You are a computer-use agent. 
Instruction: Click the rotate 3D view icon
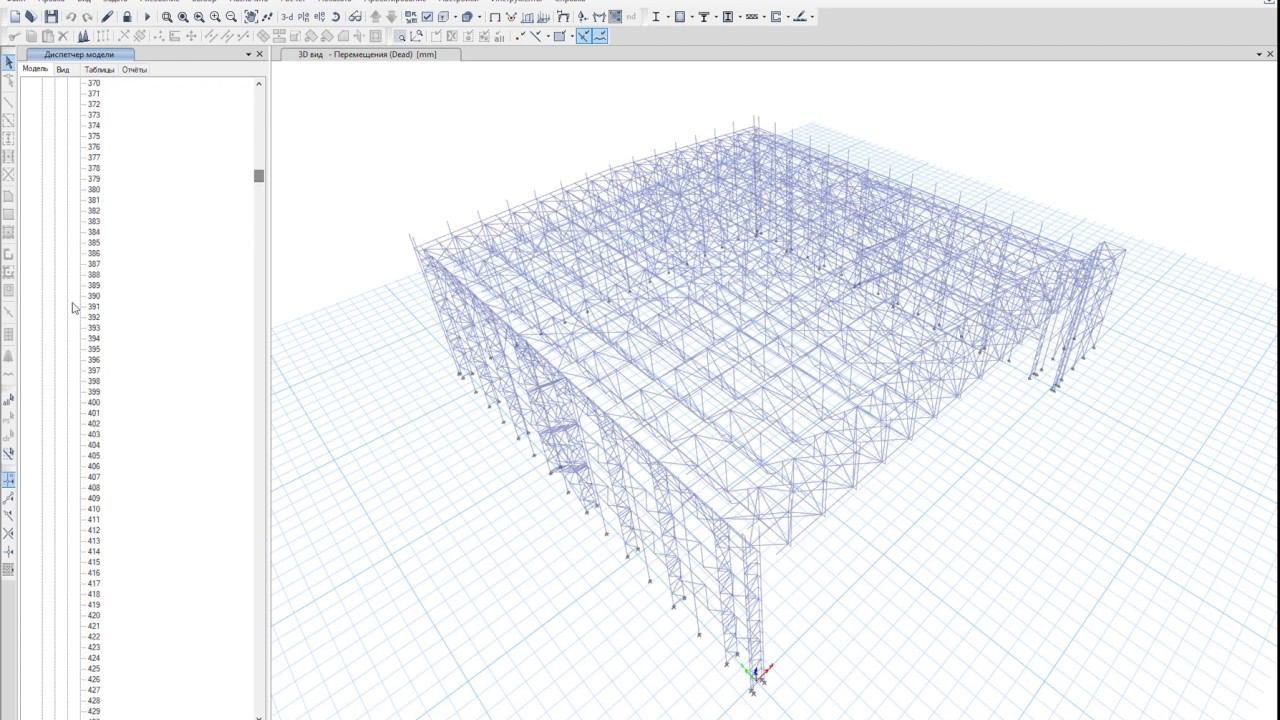point(336,17)
